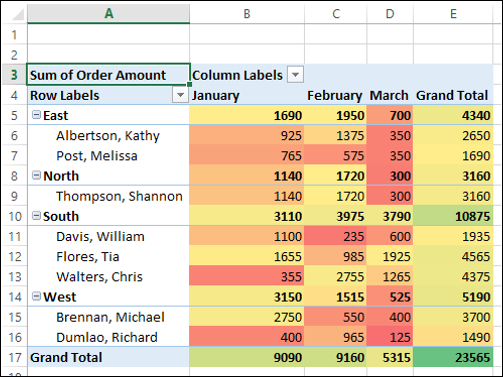Select cell with value 1925
This screenshot has height=377, width=503.
point(390,256)
